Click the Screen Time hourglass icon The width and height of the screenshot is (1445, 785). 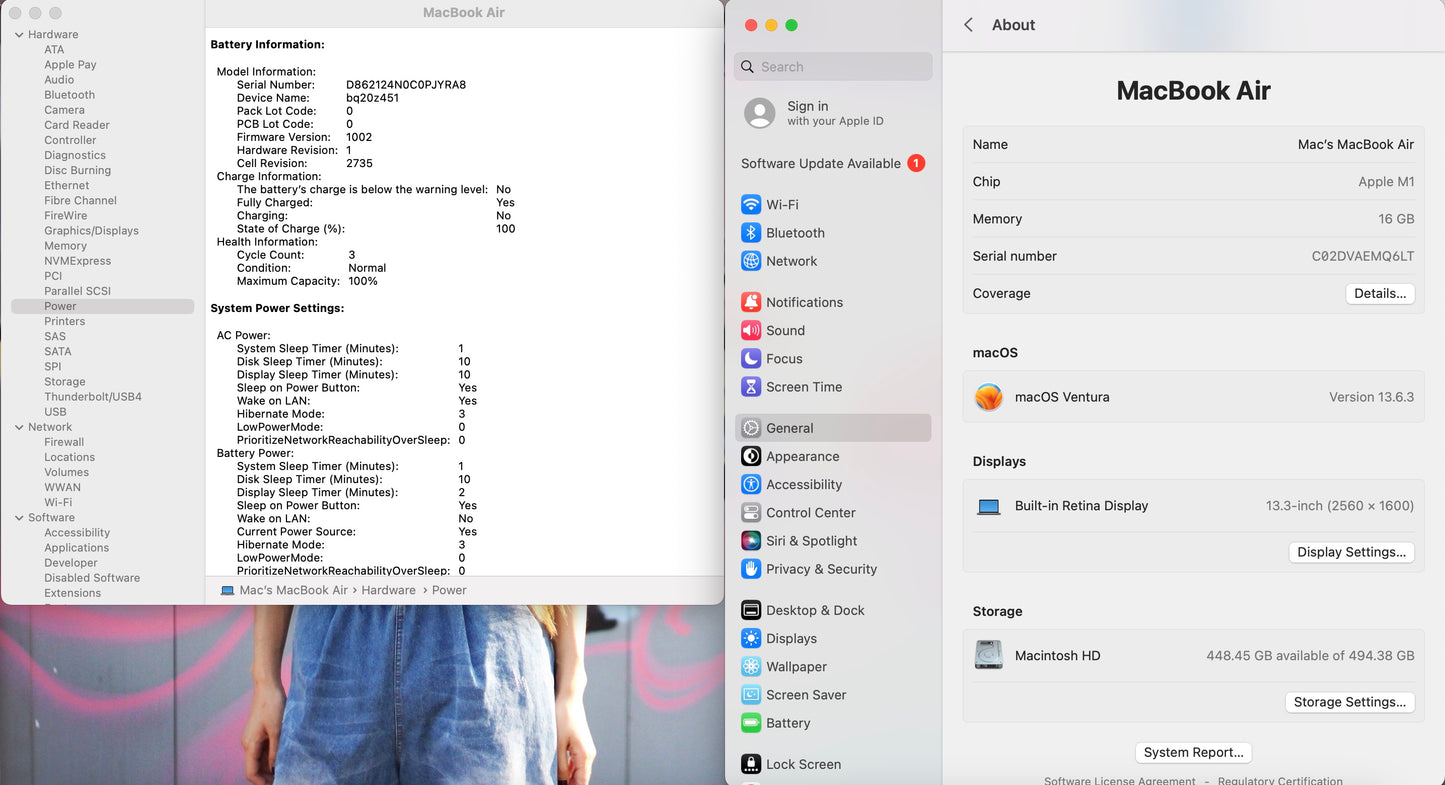(751, 387)
